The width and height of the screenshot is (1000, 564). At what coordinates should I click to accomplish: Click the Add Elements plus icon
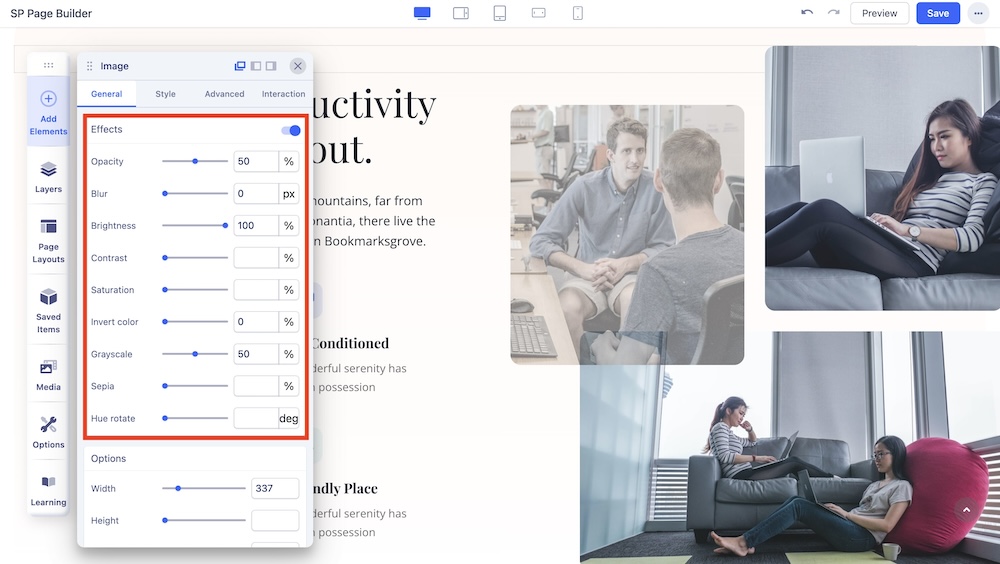pyautogui.click(x=48, y=99)
